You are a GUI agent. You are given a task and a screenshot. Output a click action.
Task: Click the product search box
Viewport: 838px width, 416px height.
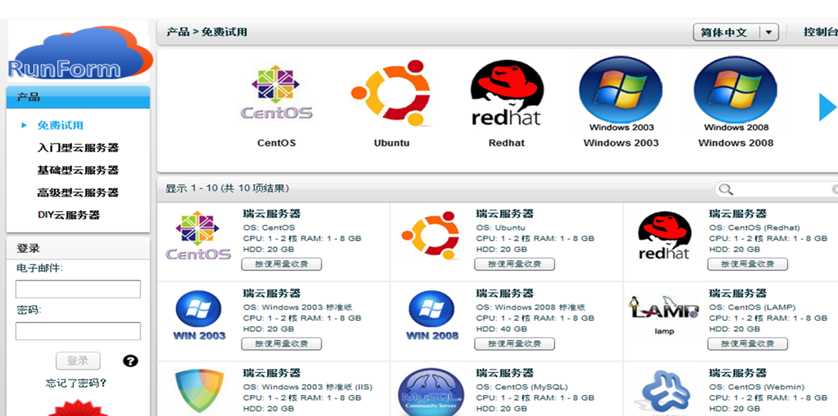click(778, 189)
